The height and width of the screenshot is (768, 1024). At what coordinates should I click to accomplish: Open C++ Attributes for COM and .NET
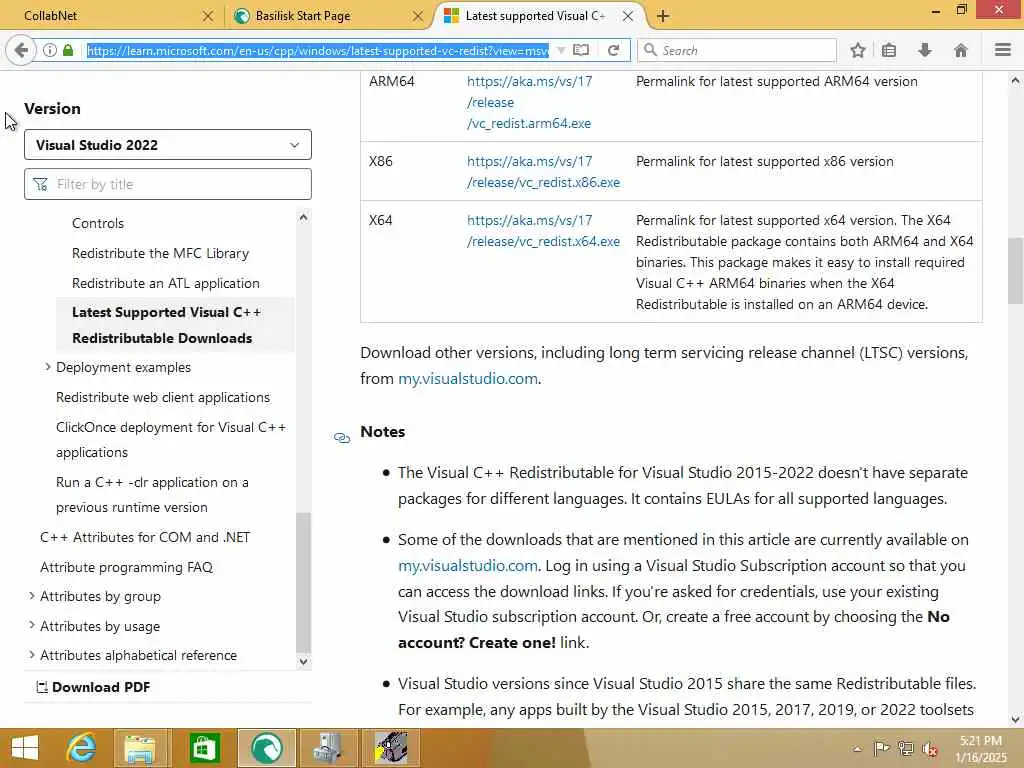[x=145, y=537]
